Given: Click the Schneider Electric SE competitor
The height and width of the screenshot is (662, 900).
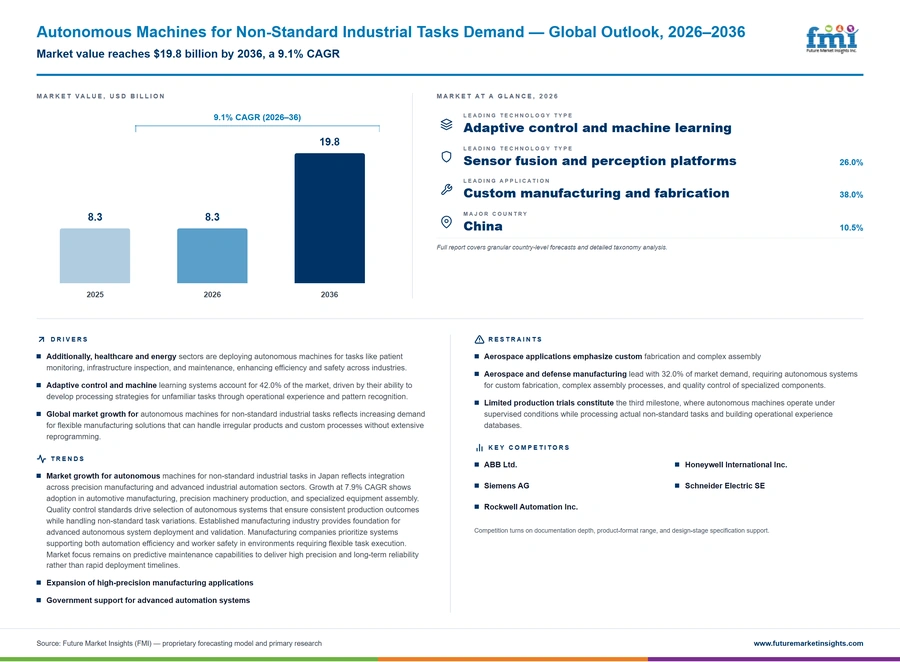Looking at the screenshot, I should 724,486.
